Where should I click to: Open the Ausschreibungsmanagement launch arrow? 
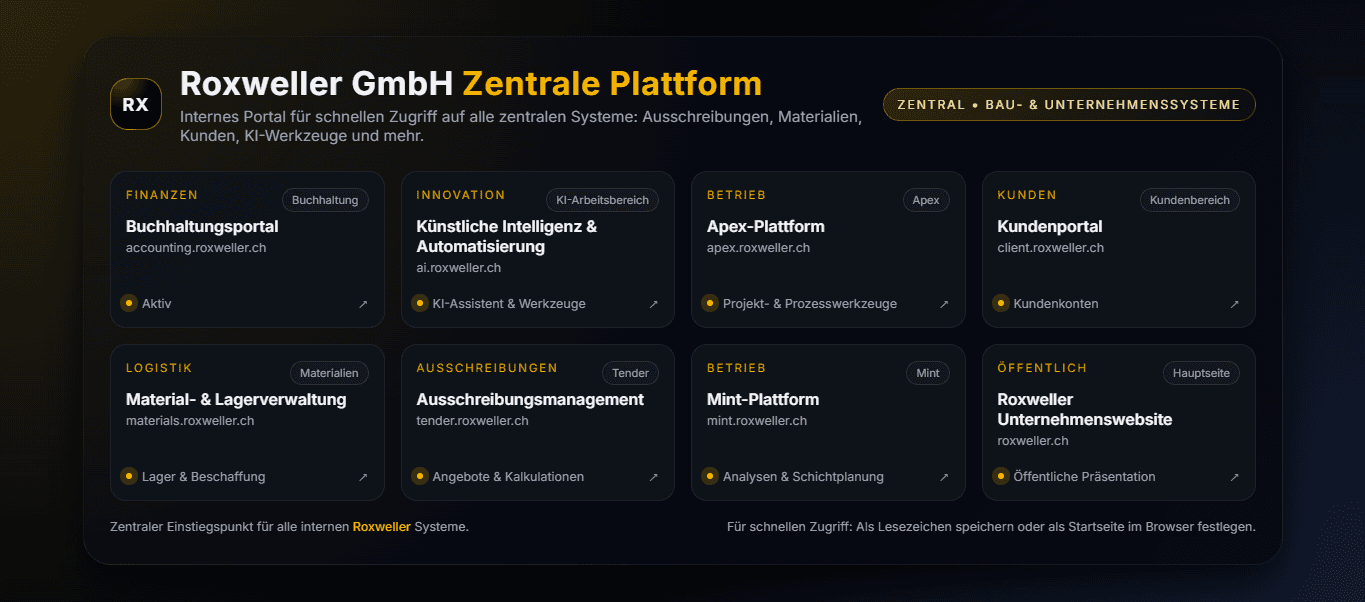pyautogui.click(x=654, y=476)
